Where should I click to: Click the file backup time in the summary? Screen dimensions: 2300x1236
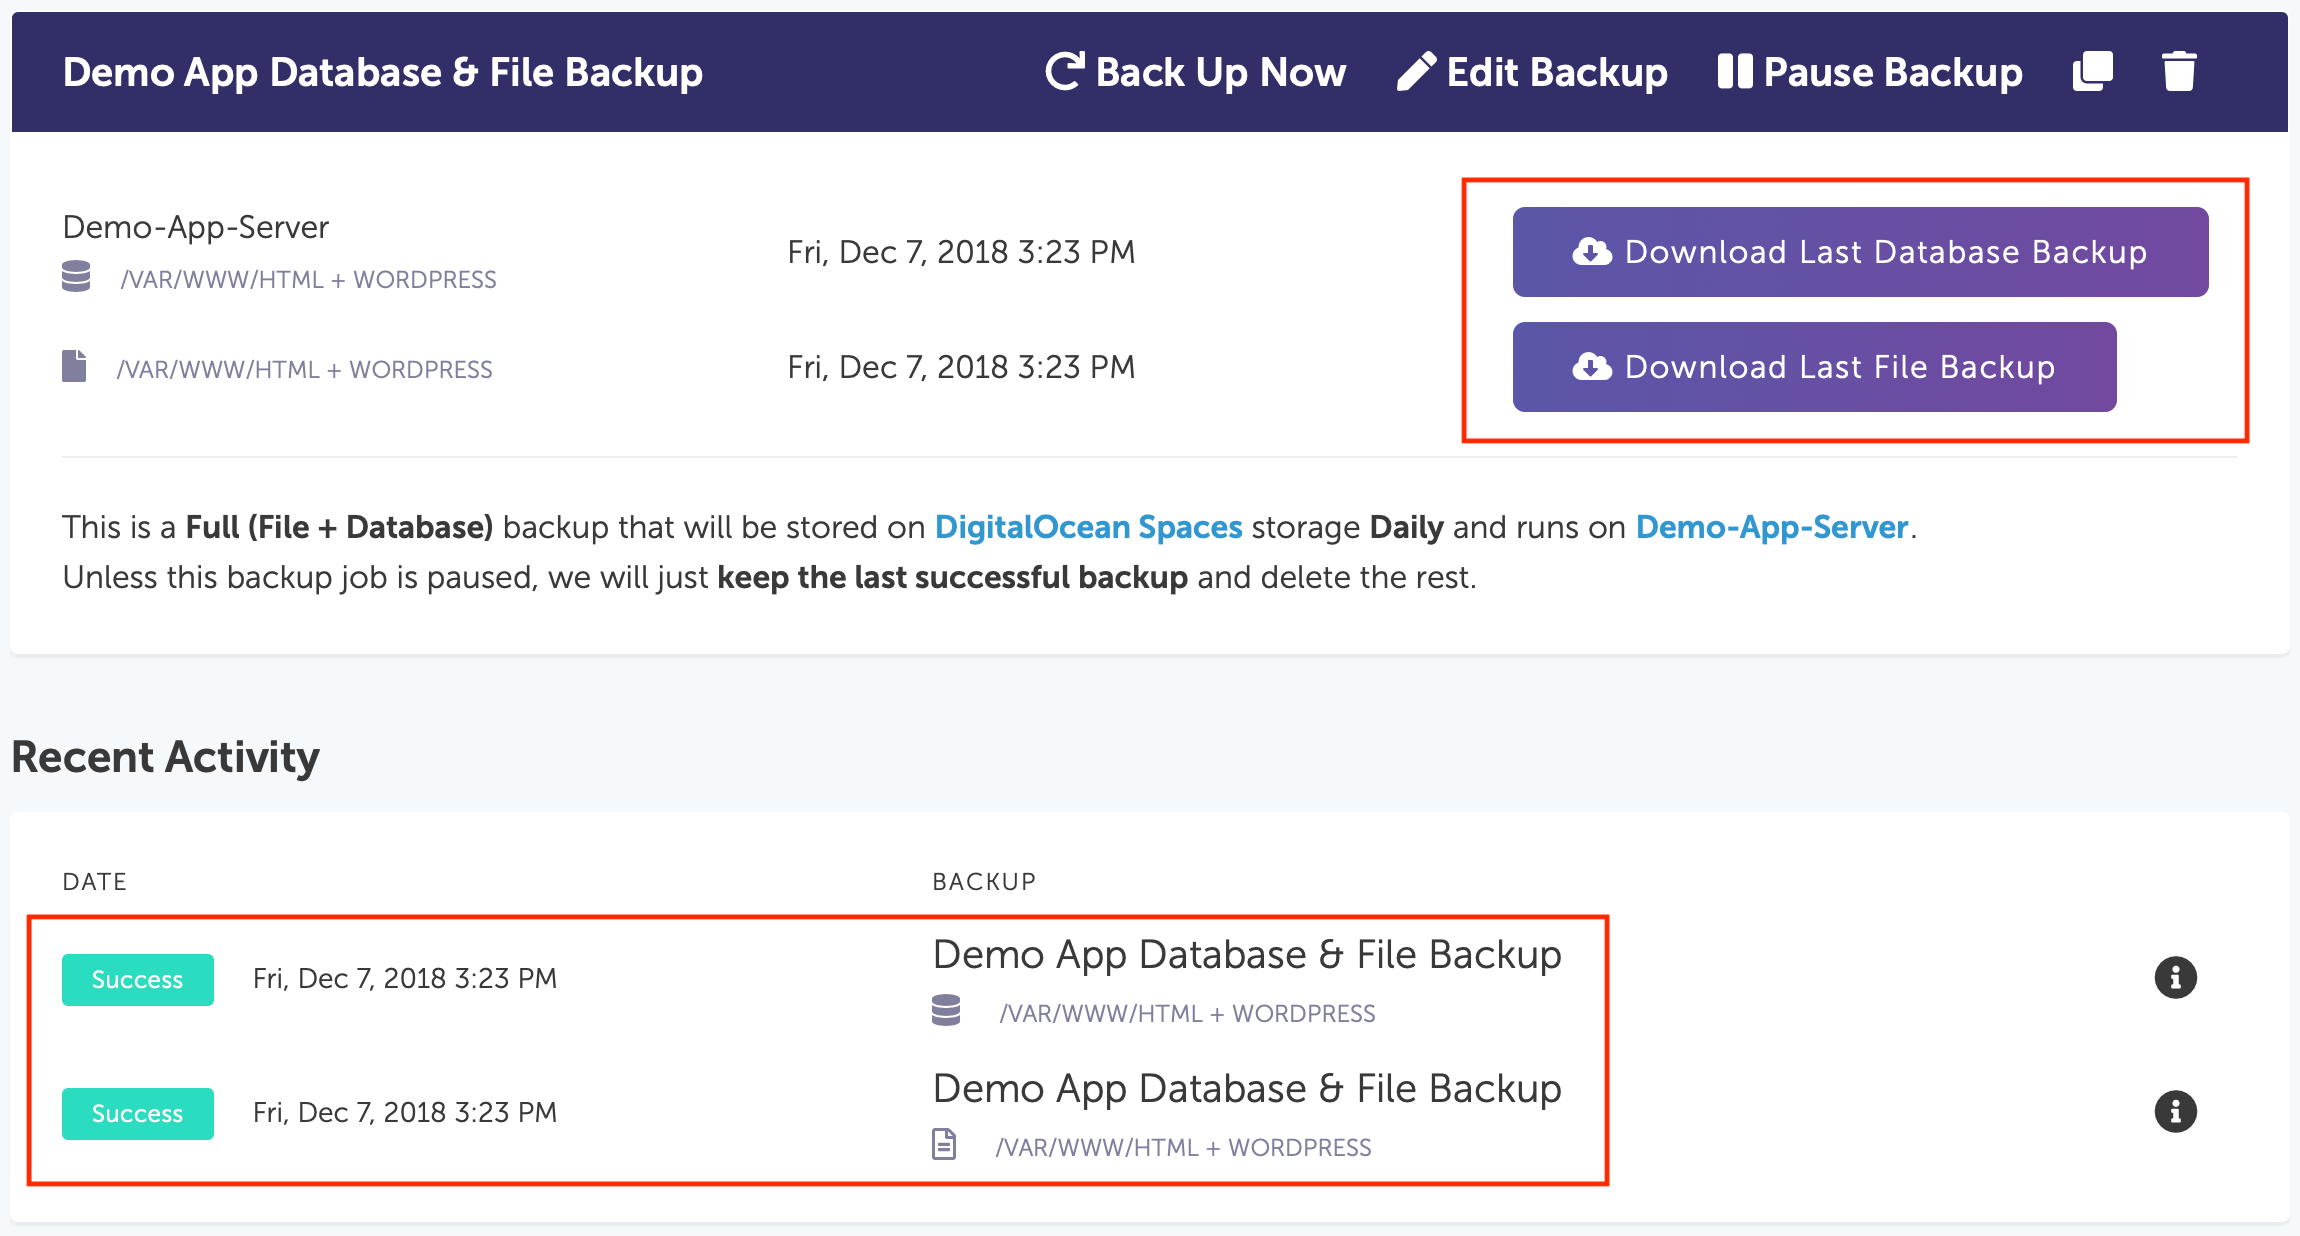(x=961, y=367)
